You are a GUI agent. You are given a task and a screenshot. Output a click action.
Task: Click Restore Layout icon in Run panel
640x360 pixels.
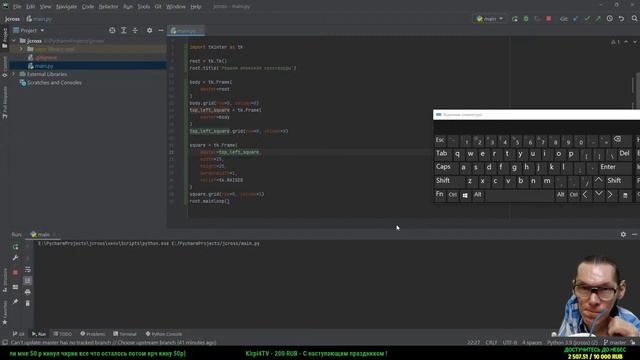(16, 287)
